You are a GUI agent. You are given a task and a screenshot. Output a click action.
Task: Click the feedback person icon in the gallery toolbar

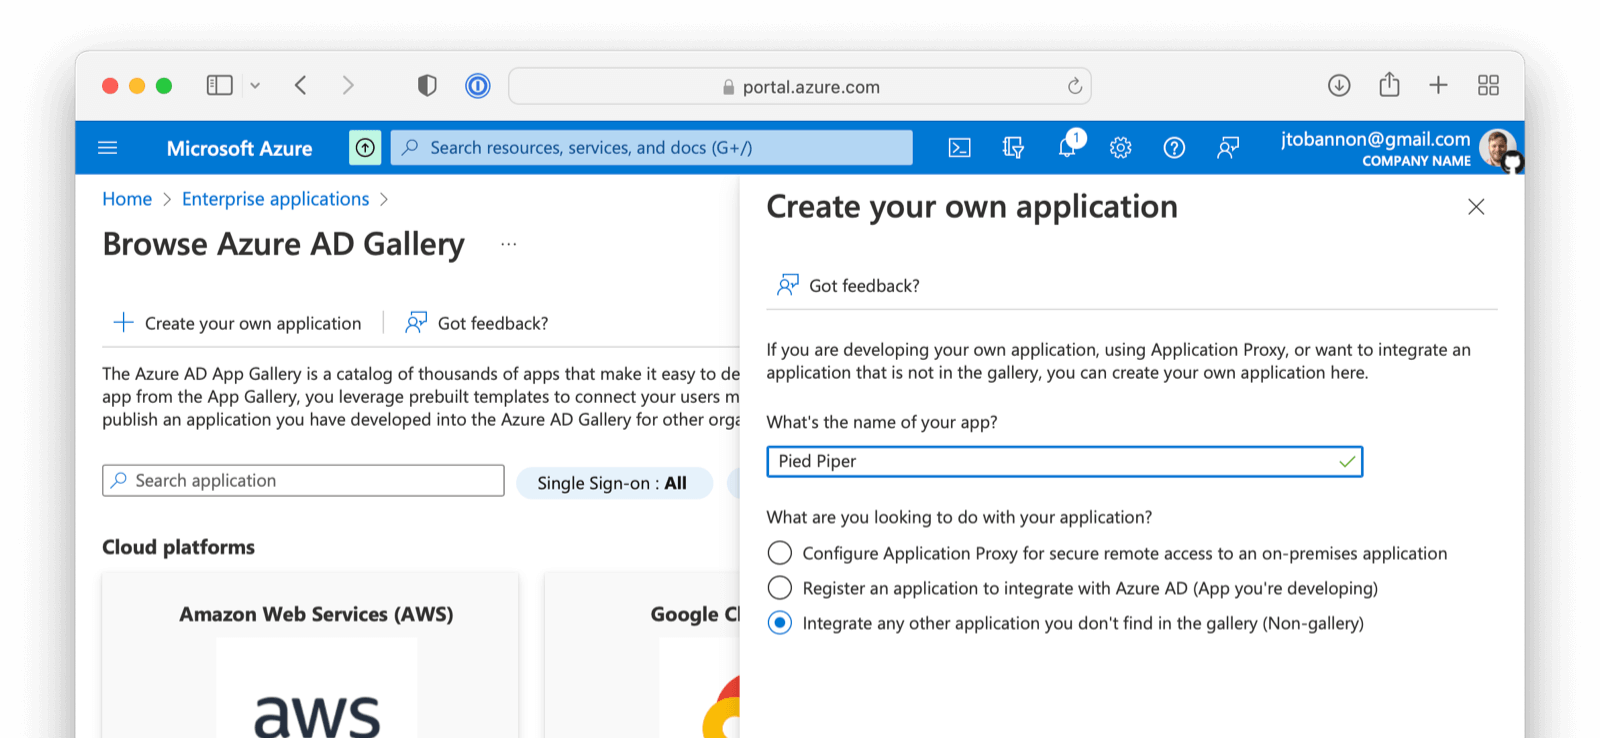click(x=416, y=322)
